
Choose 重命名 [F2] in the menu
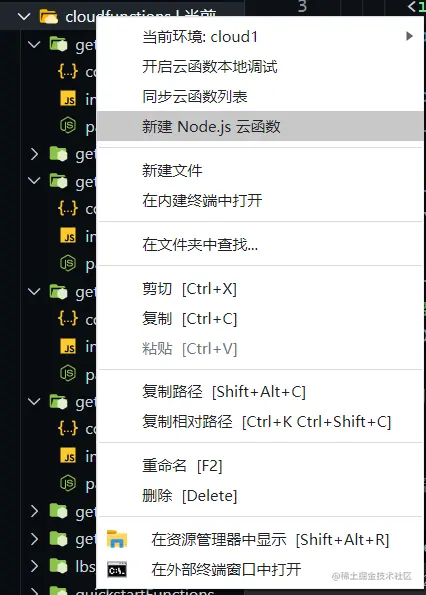click(260, 466)
